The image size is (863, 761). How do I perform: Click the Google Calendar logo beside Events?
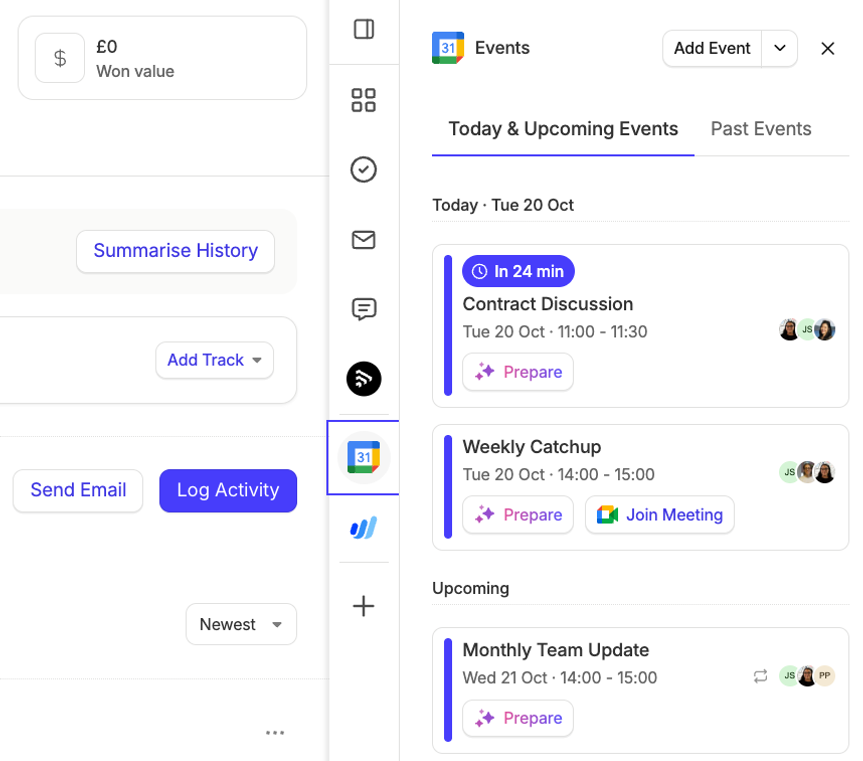coord(447,48)
